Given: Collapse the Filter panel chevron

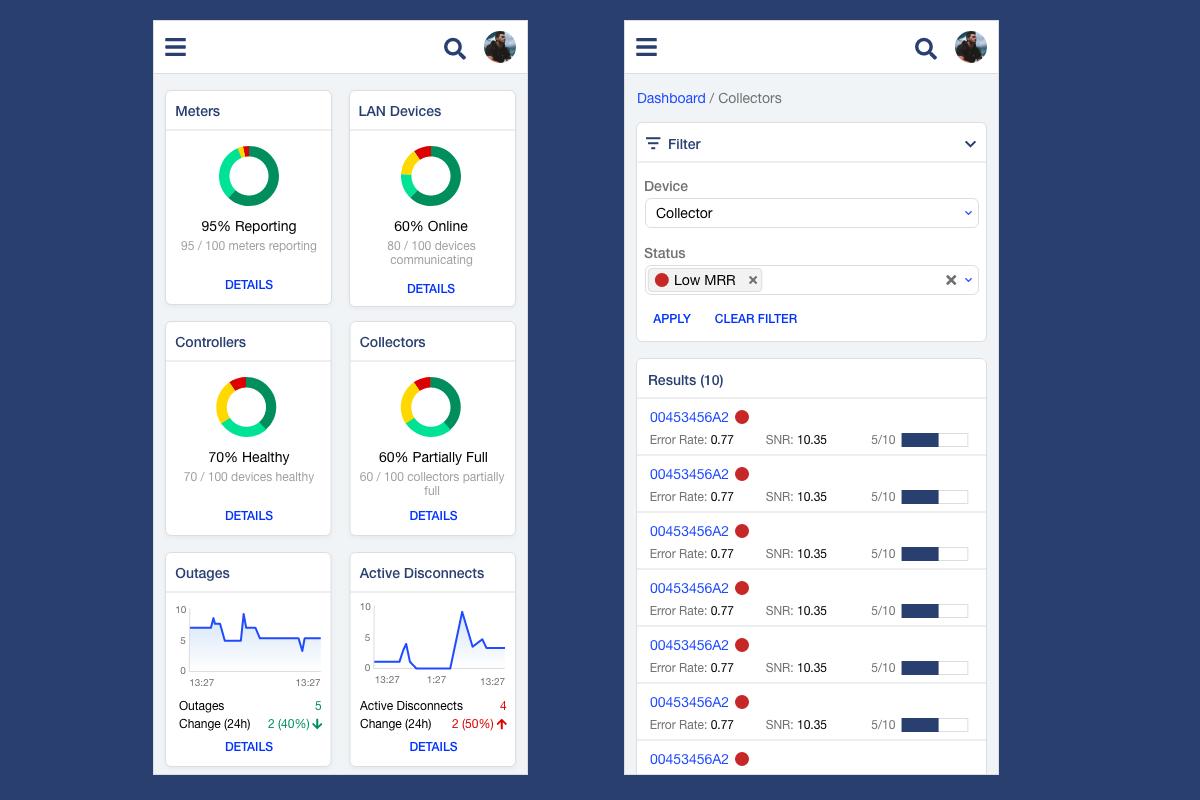Looking at the screenshot, I should (970, 144).
